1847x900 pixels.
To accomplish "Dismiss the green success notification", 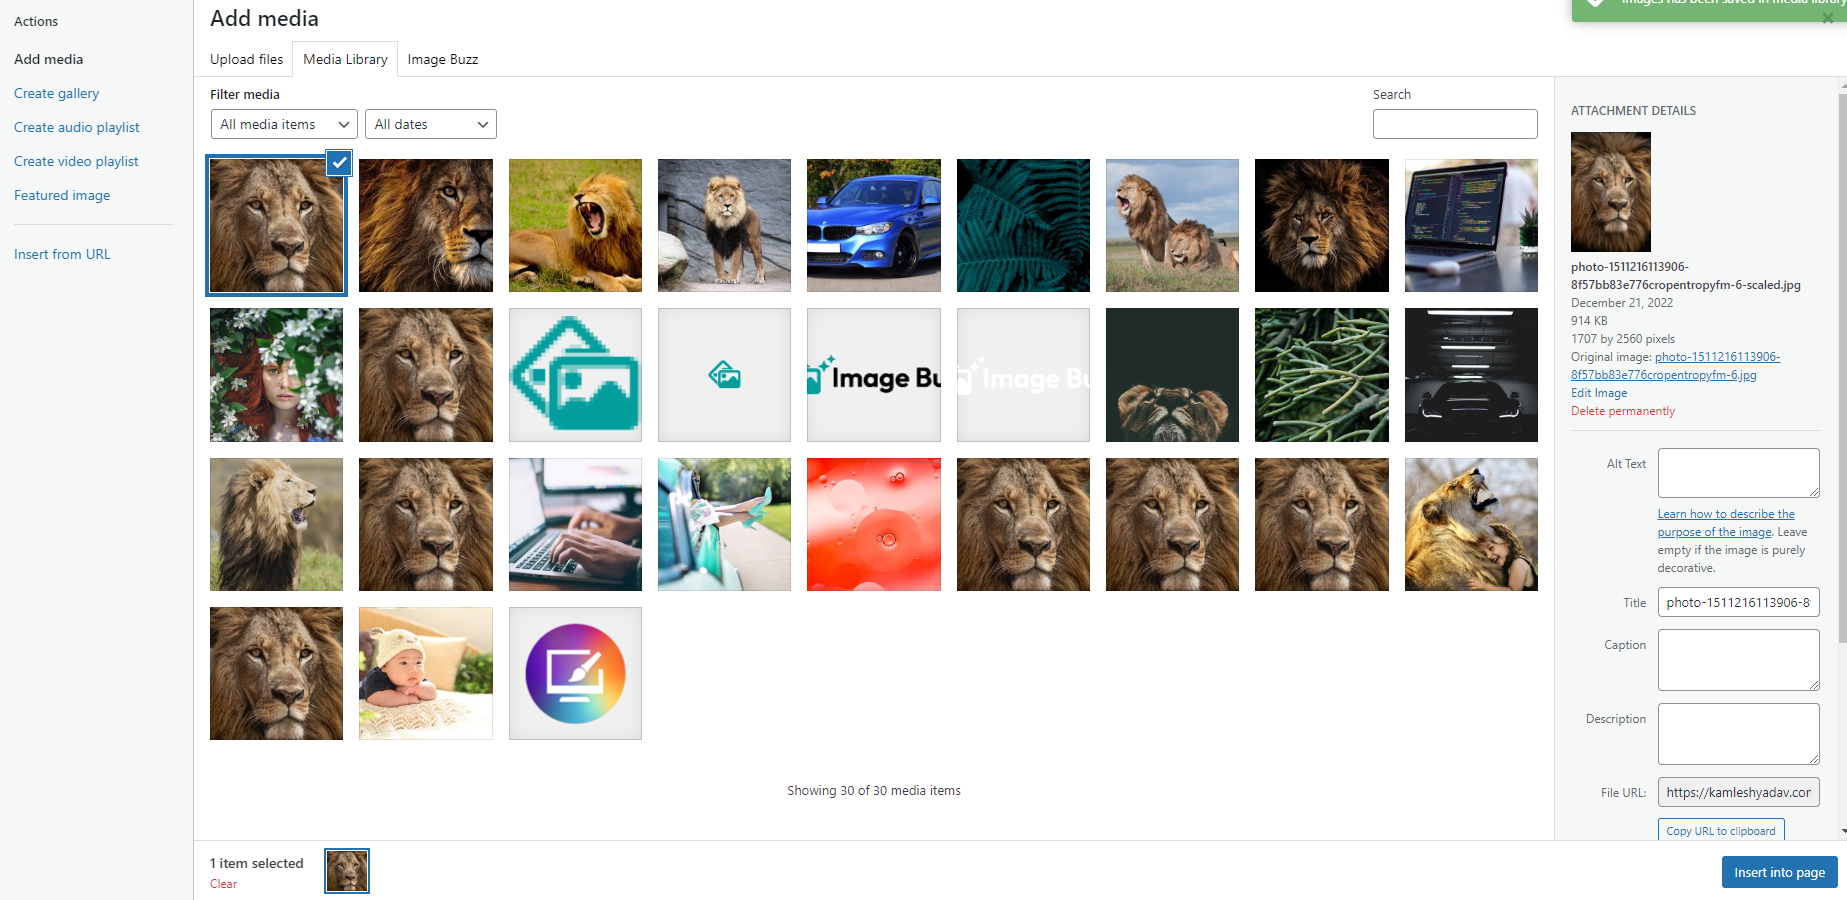I will pyautogui.click(x=1828, y=17).
